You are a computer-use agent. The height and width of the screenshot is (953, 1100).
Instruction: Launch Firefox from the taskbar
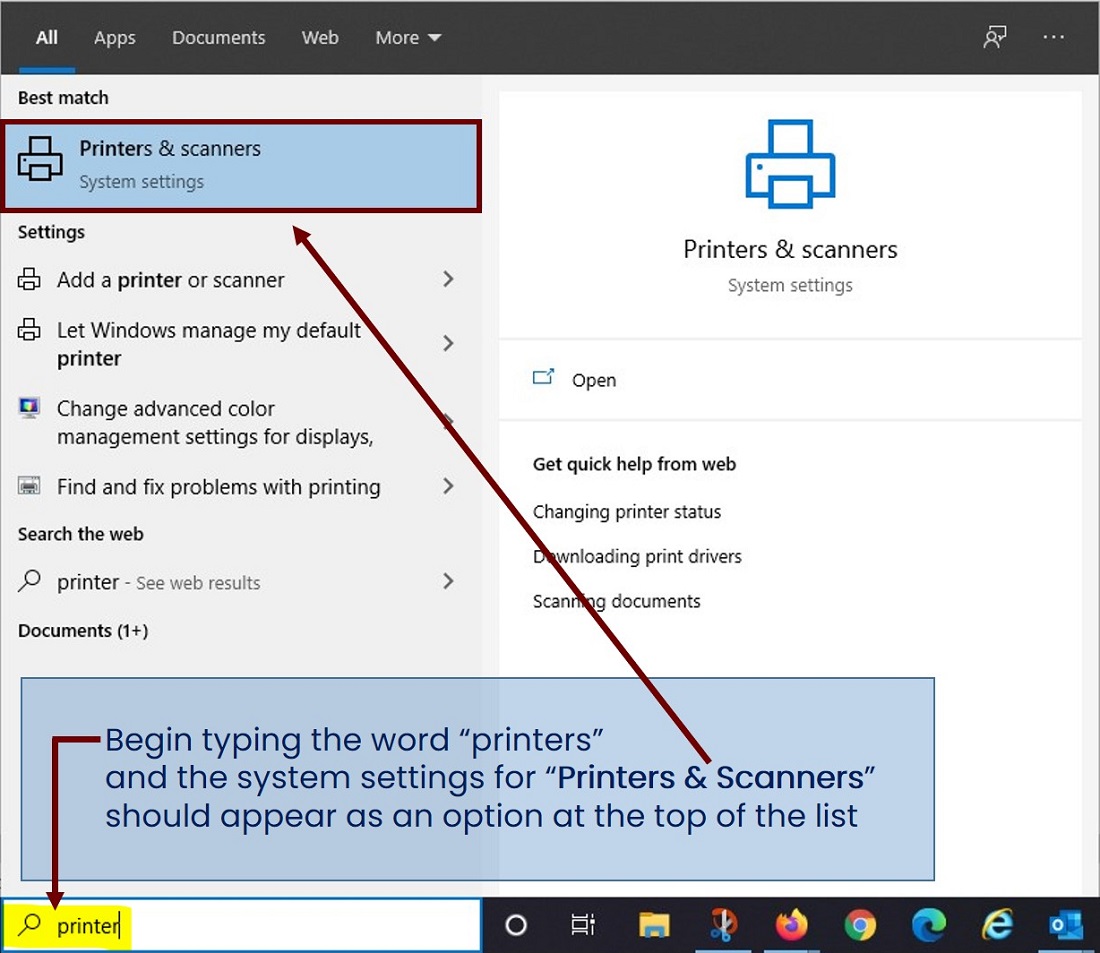coord(791,925)
